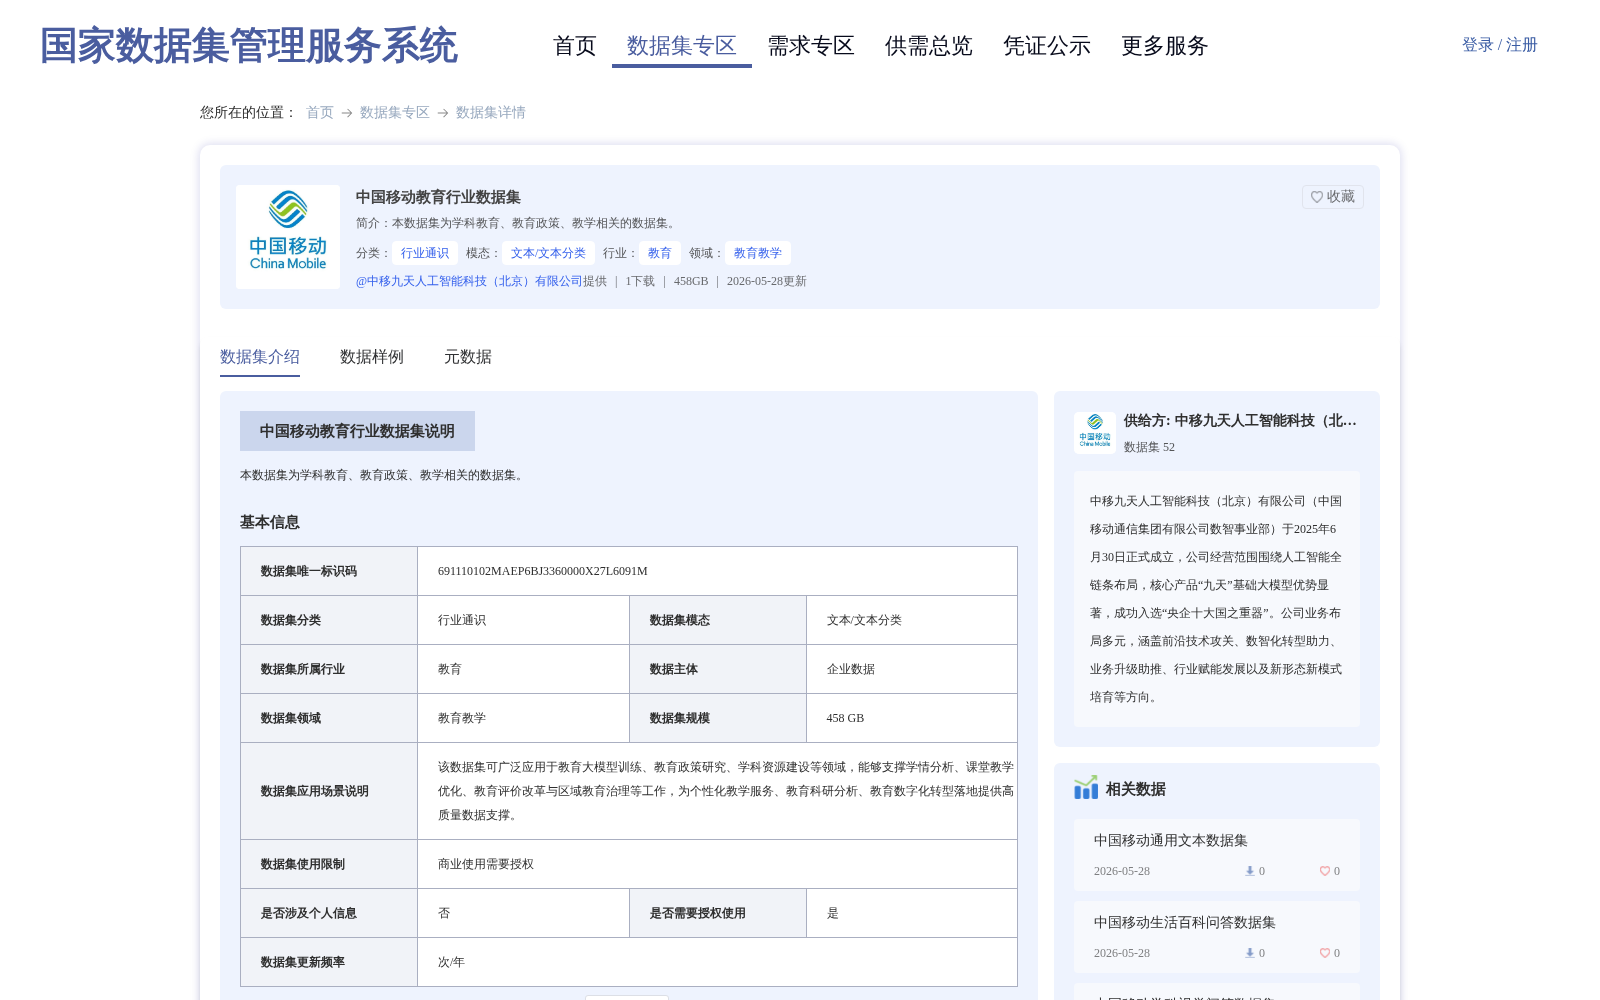Screen dimensions: 1600x1000
Task: Click the 文本/文本分类 modality tag
Action: pyautogui.click(x=548, y=253)
